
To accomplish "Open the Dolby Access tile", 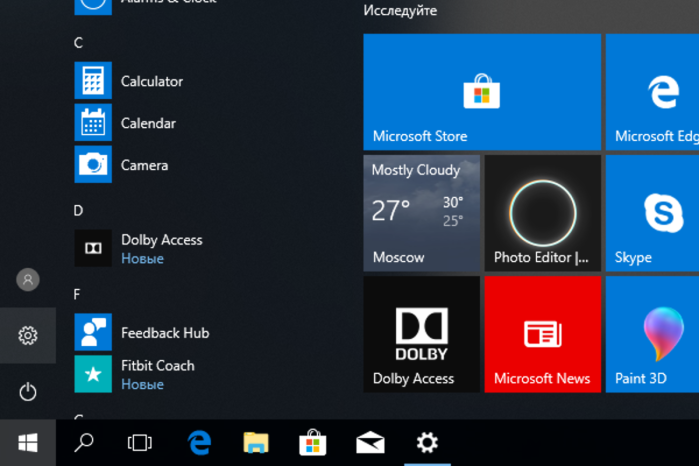I will point(421,334).
